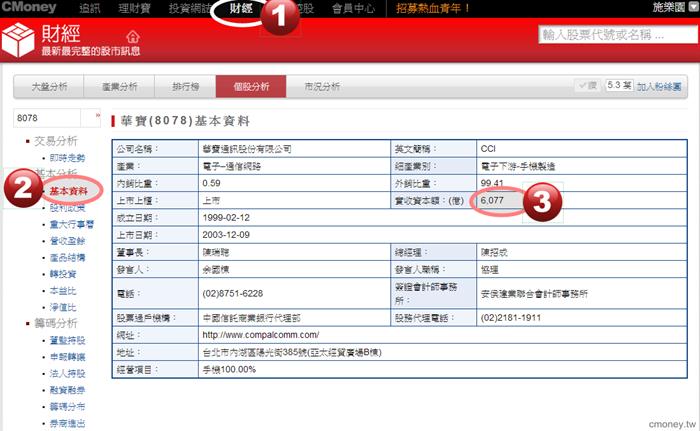Screen dimensions: 700x431
Task: Click founding date 1999-02-12
Action: 226,218
